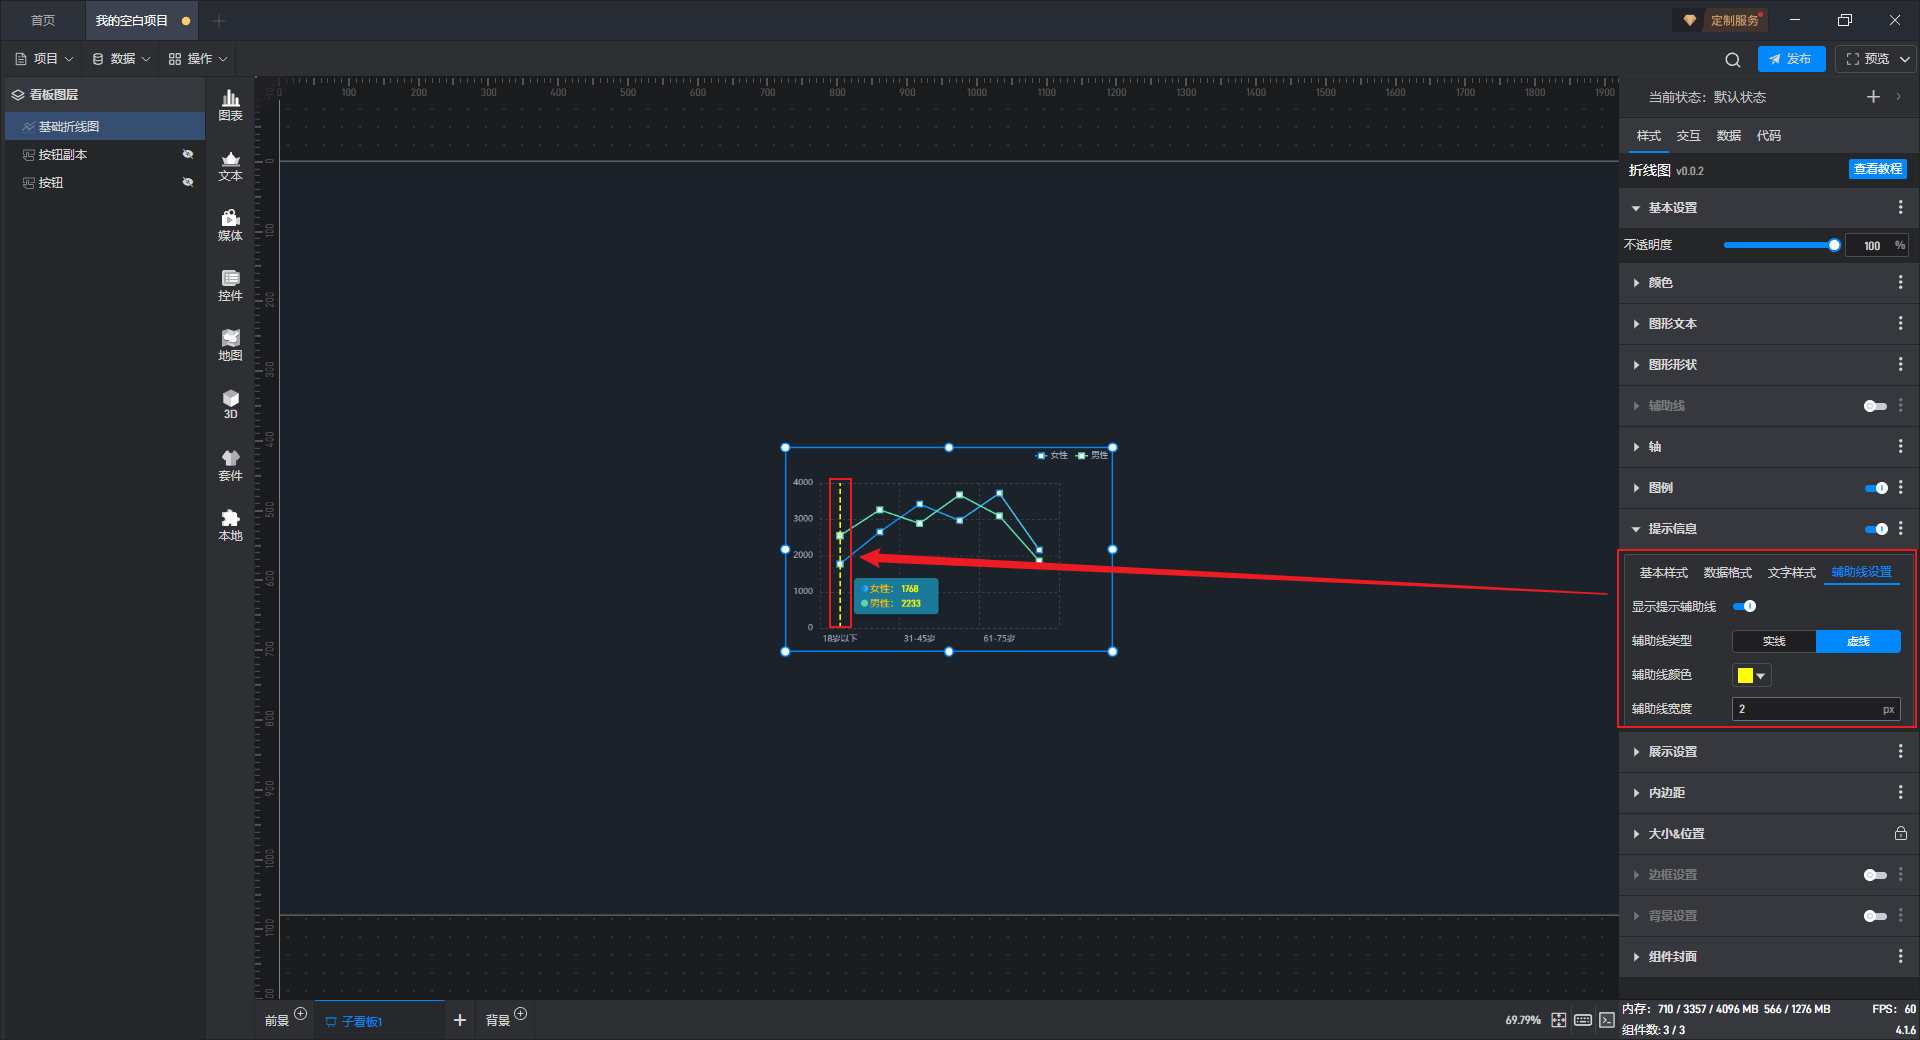Click more options dots for 内边距
Image resolution: width=1920 pixels, height=1040 pixels.
tap(1900, 793)
